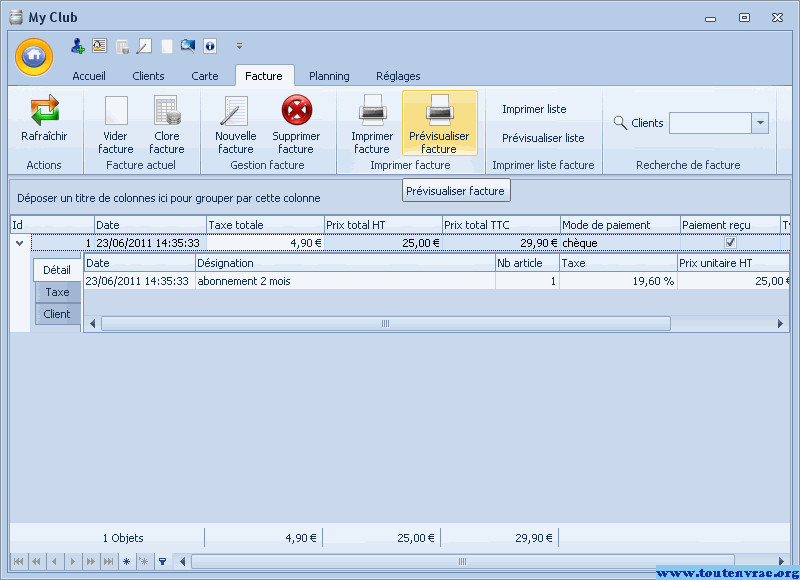The height and width of the screenshot is (580, 800).
Task: Sort by the Taxe totale column header
Action: coord(265,225)
